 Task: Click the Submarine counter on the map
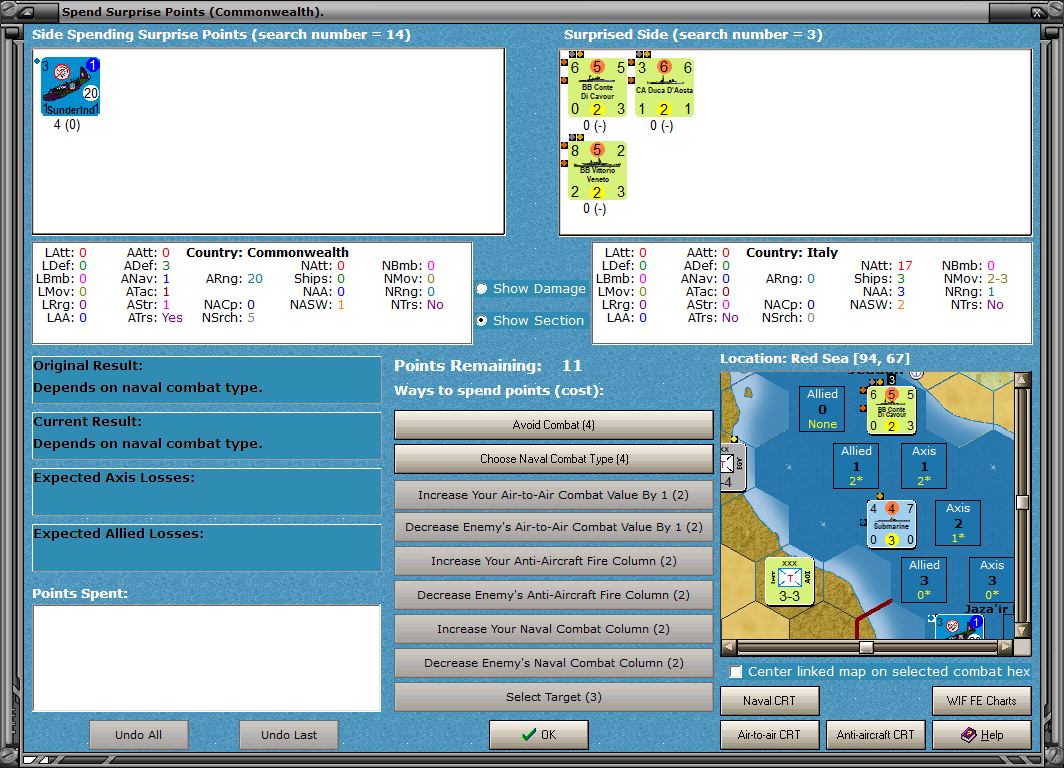click(x=891, y=524)
